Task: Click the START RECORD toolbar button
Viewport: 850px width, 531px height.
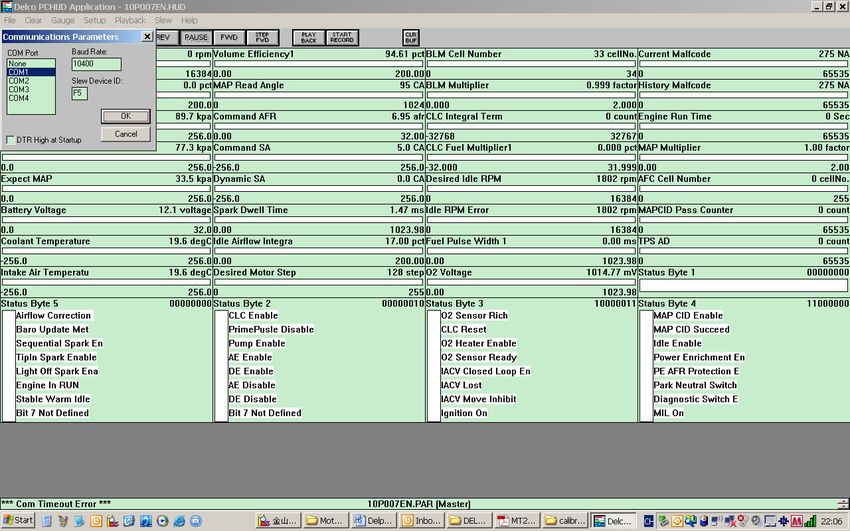Action: [x=342, y=37]
